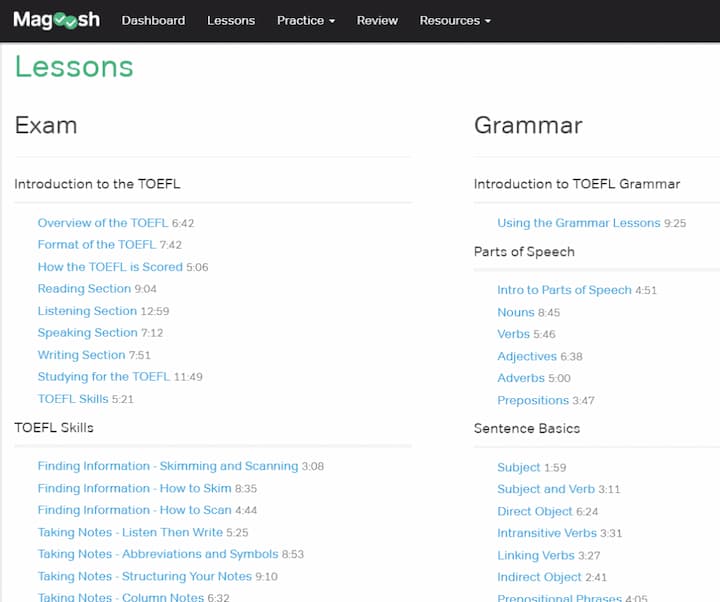
Task: Open Listen Then Write lesson
Action: [130, 532]
